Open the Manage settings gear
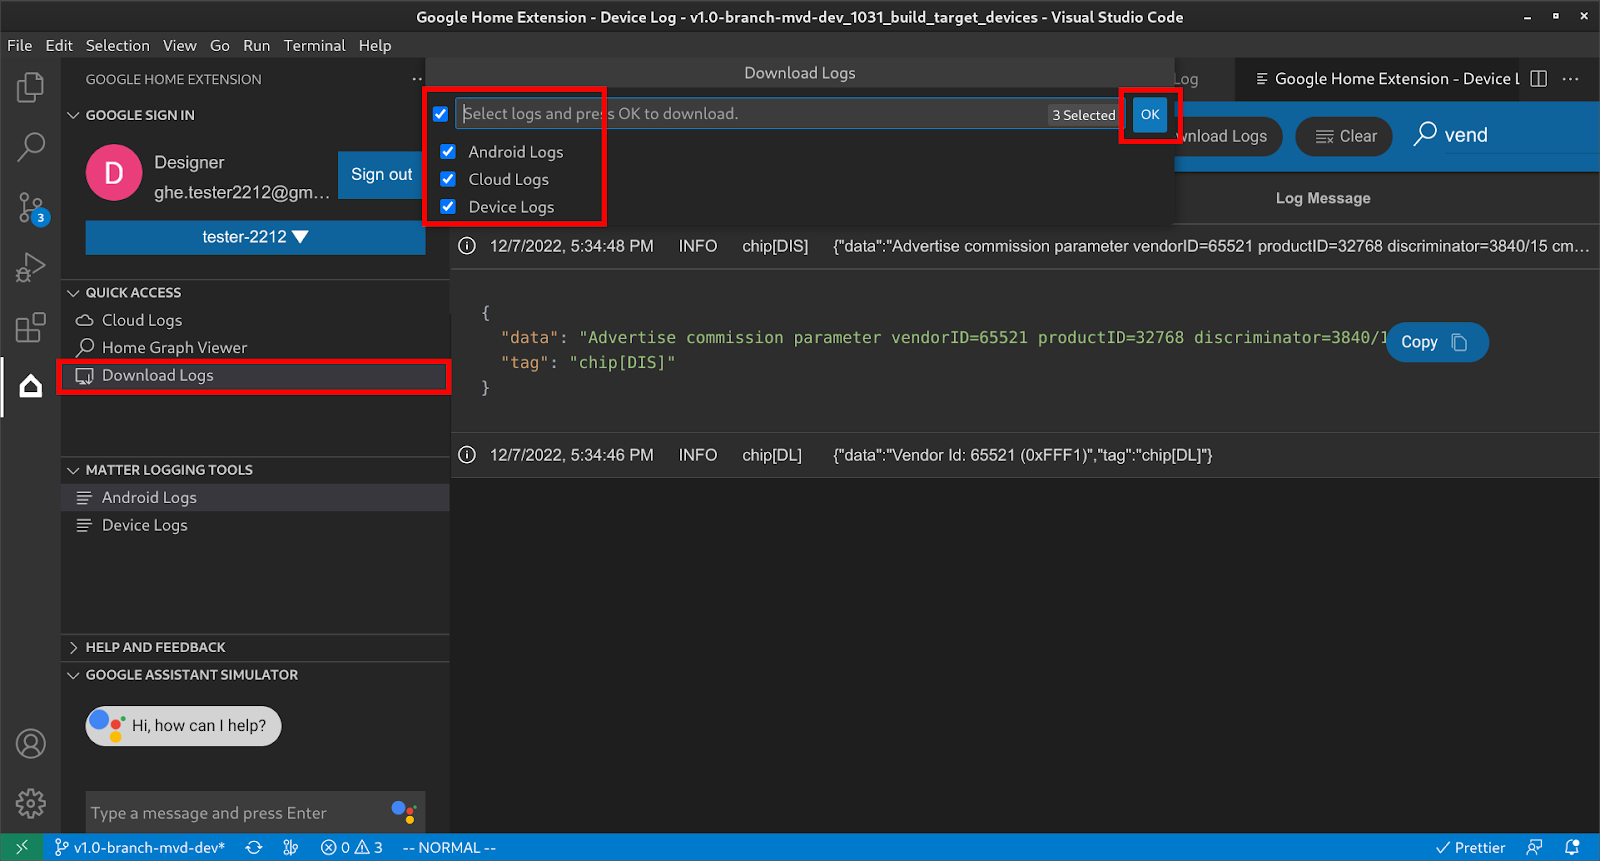The height and width of the screenshot is (861, 1600). 30,802
